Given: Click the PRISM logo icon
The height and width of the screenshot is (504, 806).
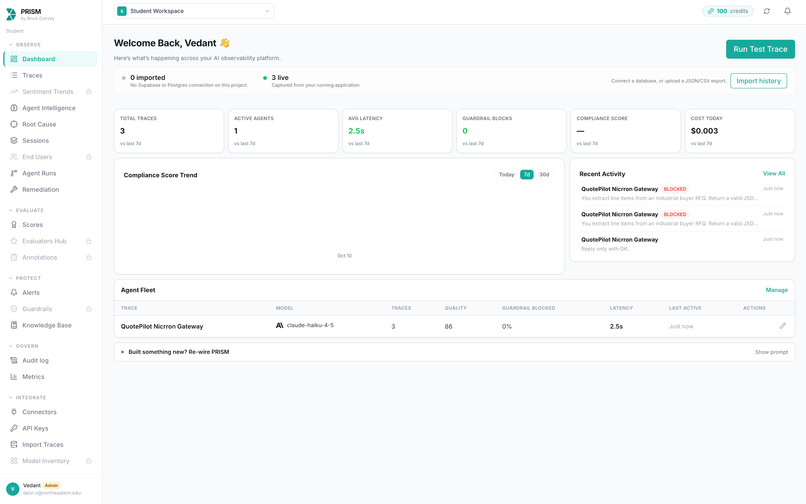Looking at the screenshot, I should (x=11, y=14).
